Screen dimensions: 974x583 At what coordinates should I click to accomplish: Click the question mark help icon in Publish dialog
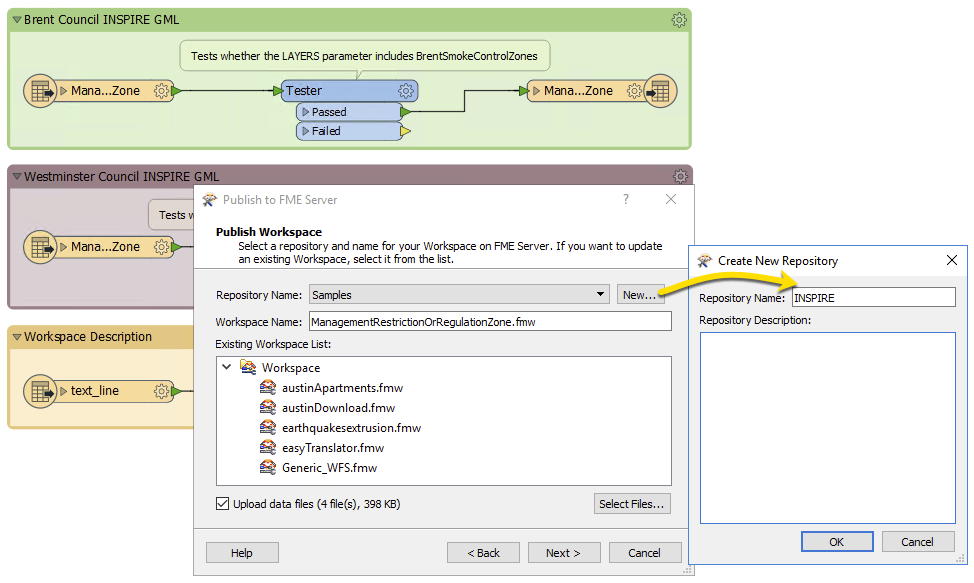(x=626, y=199)
